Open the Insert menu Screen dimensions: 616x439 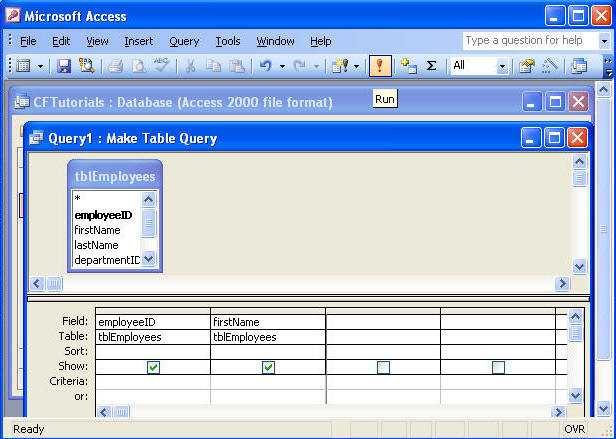(x=139, y=41)
